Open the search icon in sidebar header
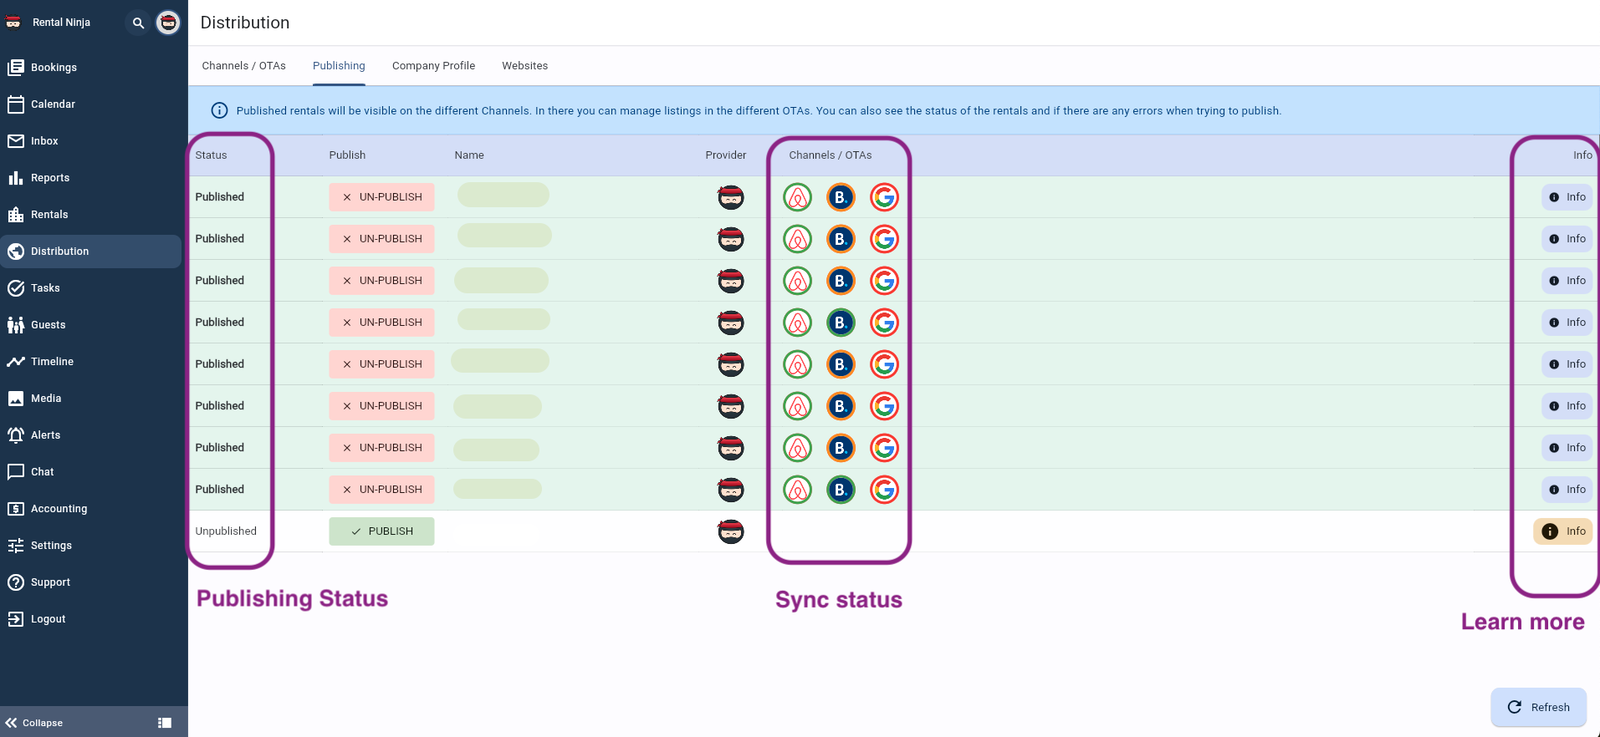 (x=138, y=22)
